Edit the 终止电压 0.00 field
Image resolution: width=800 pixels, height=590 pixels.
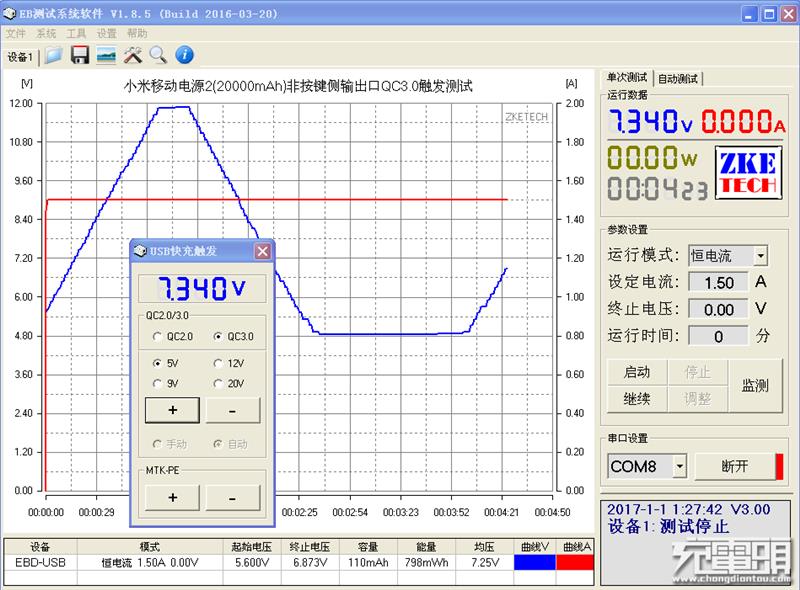click(718, 309)
